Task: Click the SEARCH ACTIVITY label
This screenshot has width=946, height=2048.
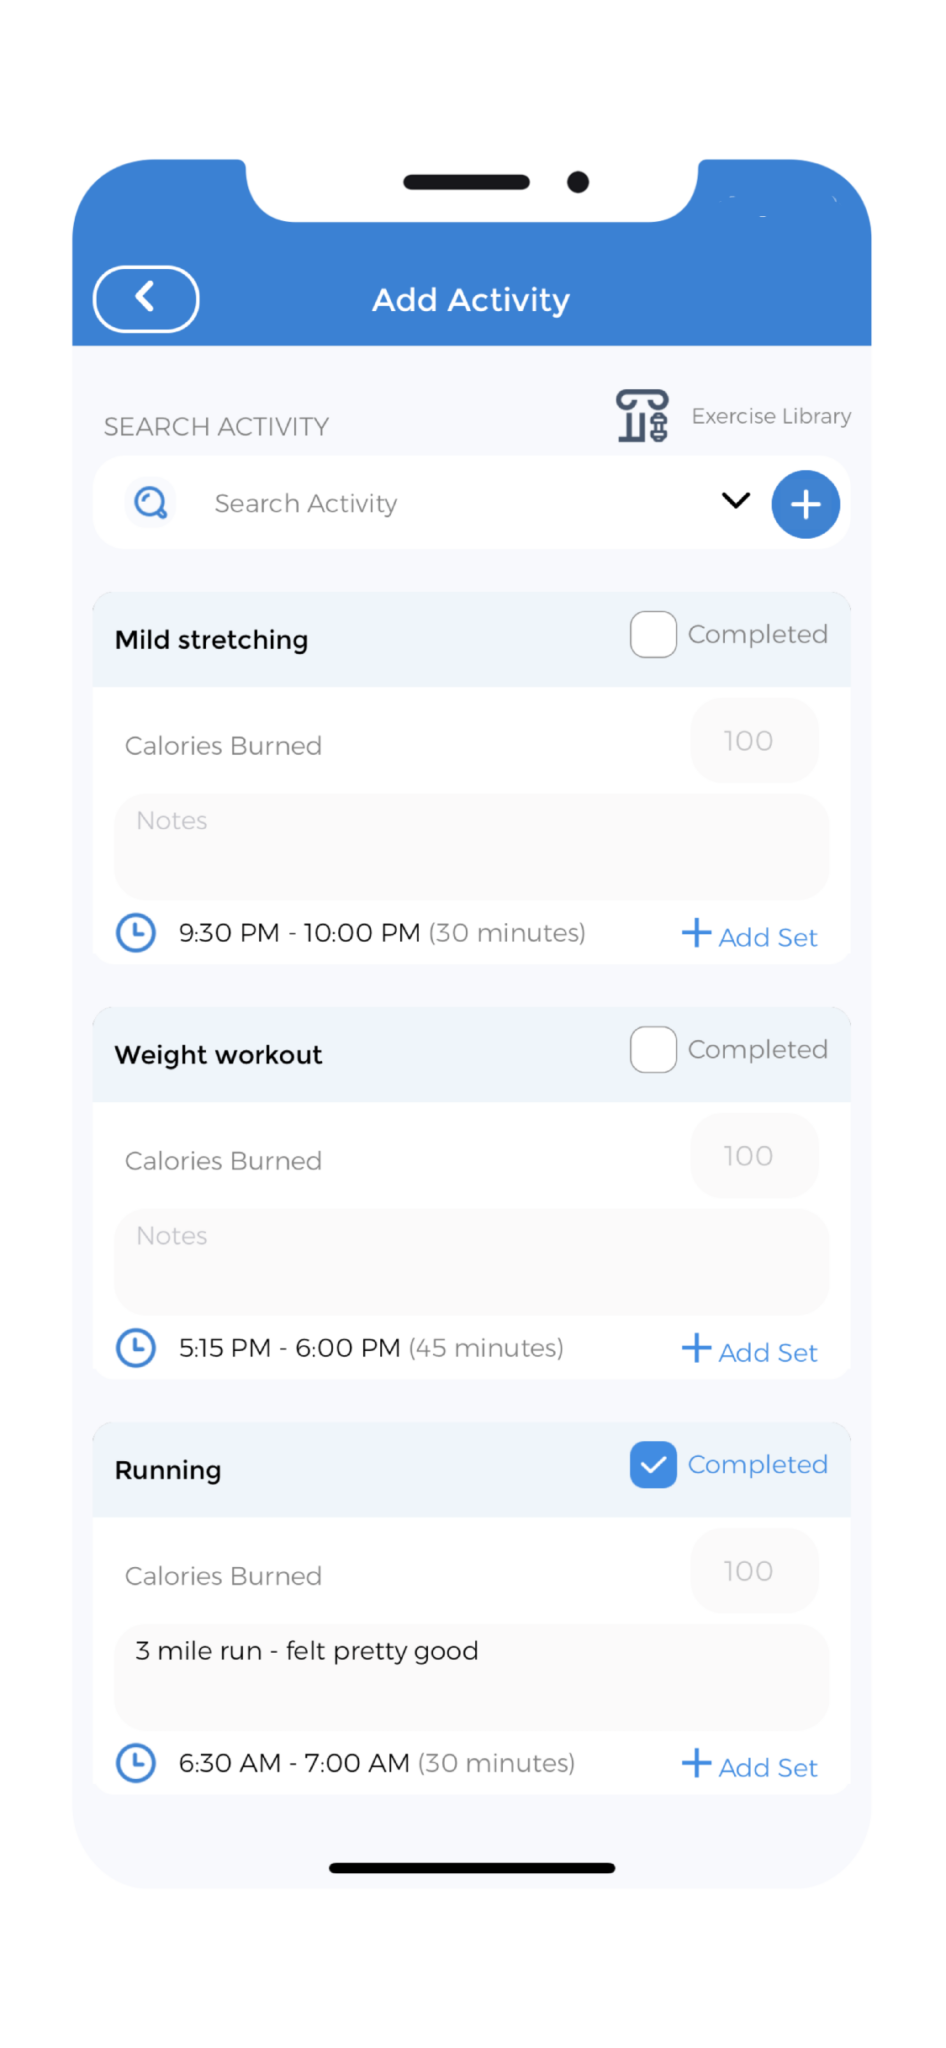Action: [216, 426]
